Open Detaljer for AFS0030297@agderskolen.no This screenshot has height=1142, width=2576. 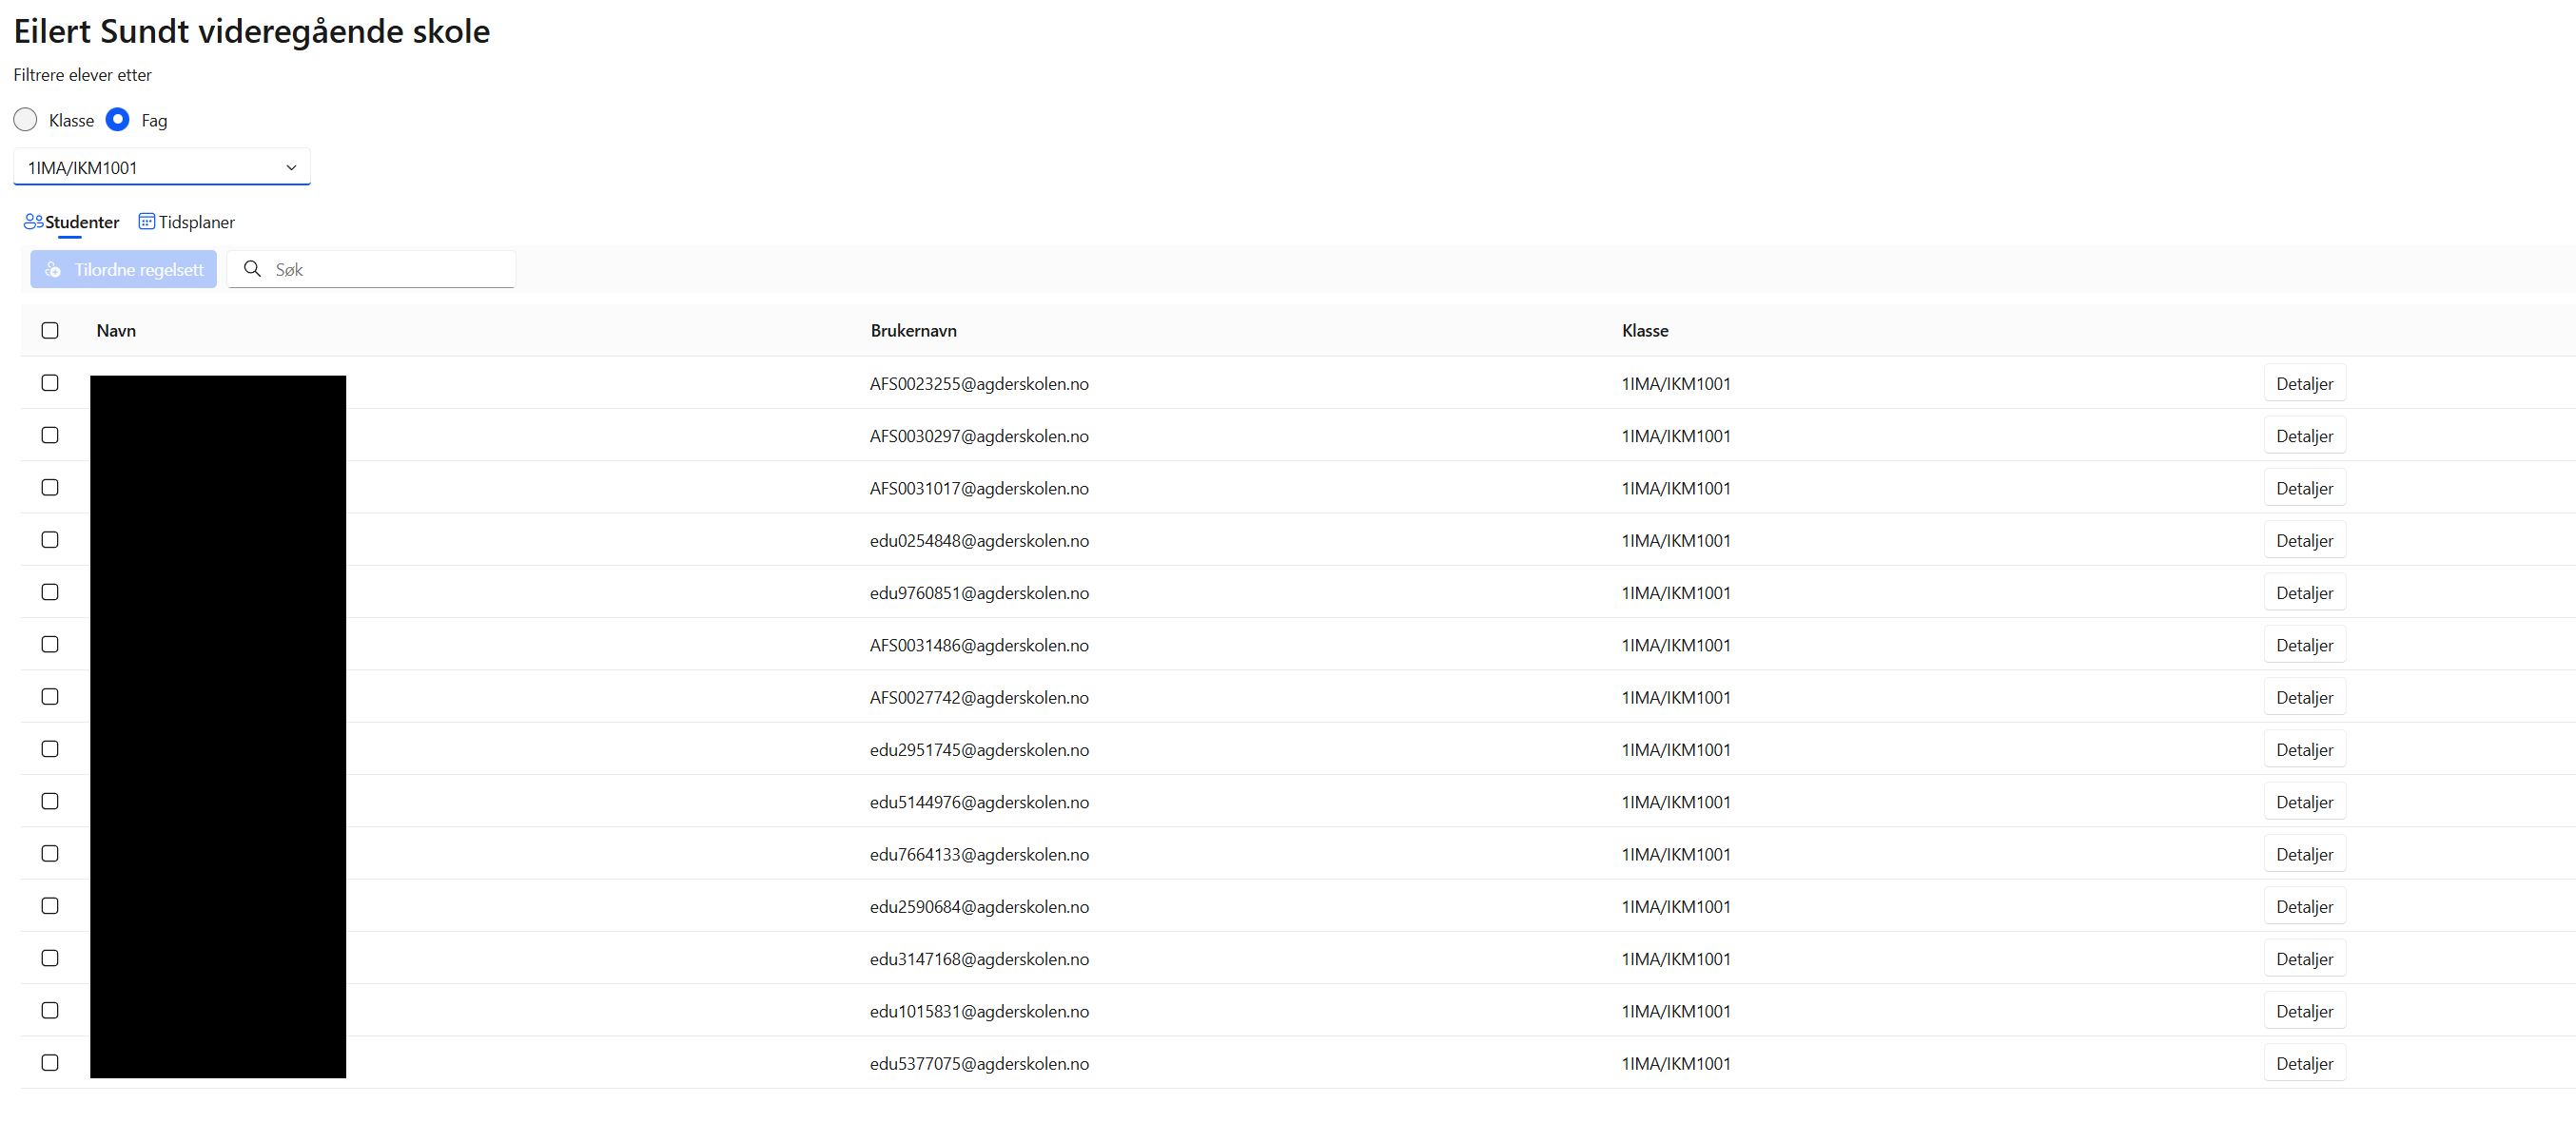[2303, 436]
